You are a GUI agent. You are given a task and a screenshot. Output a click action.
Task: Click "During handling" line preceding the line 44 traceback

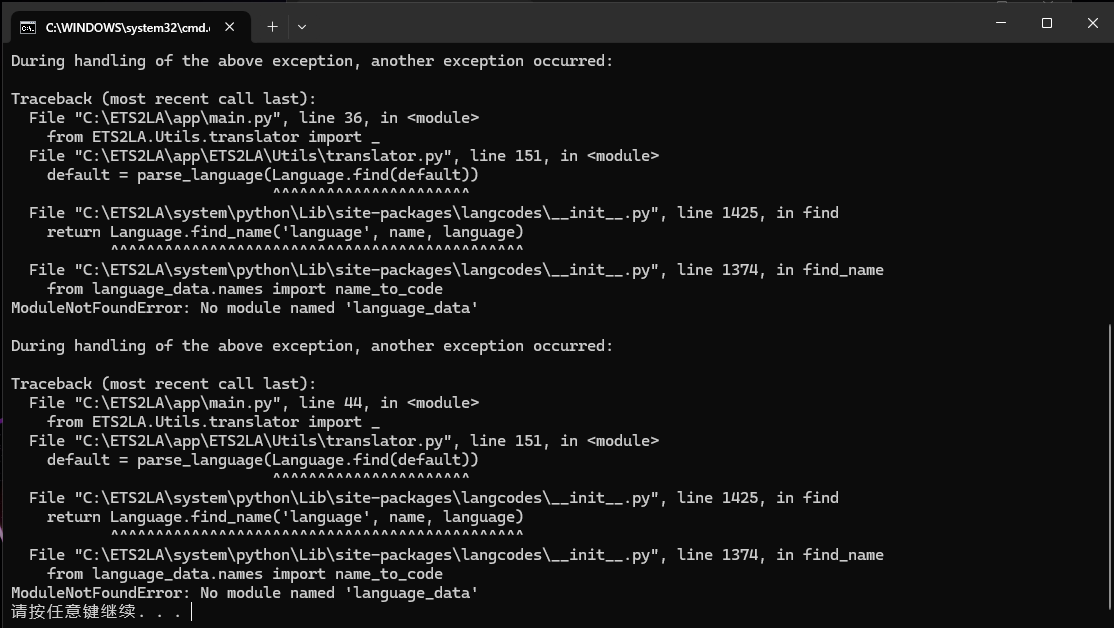(311, 346)
